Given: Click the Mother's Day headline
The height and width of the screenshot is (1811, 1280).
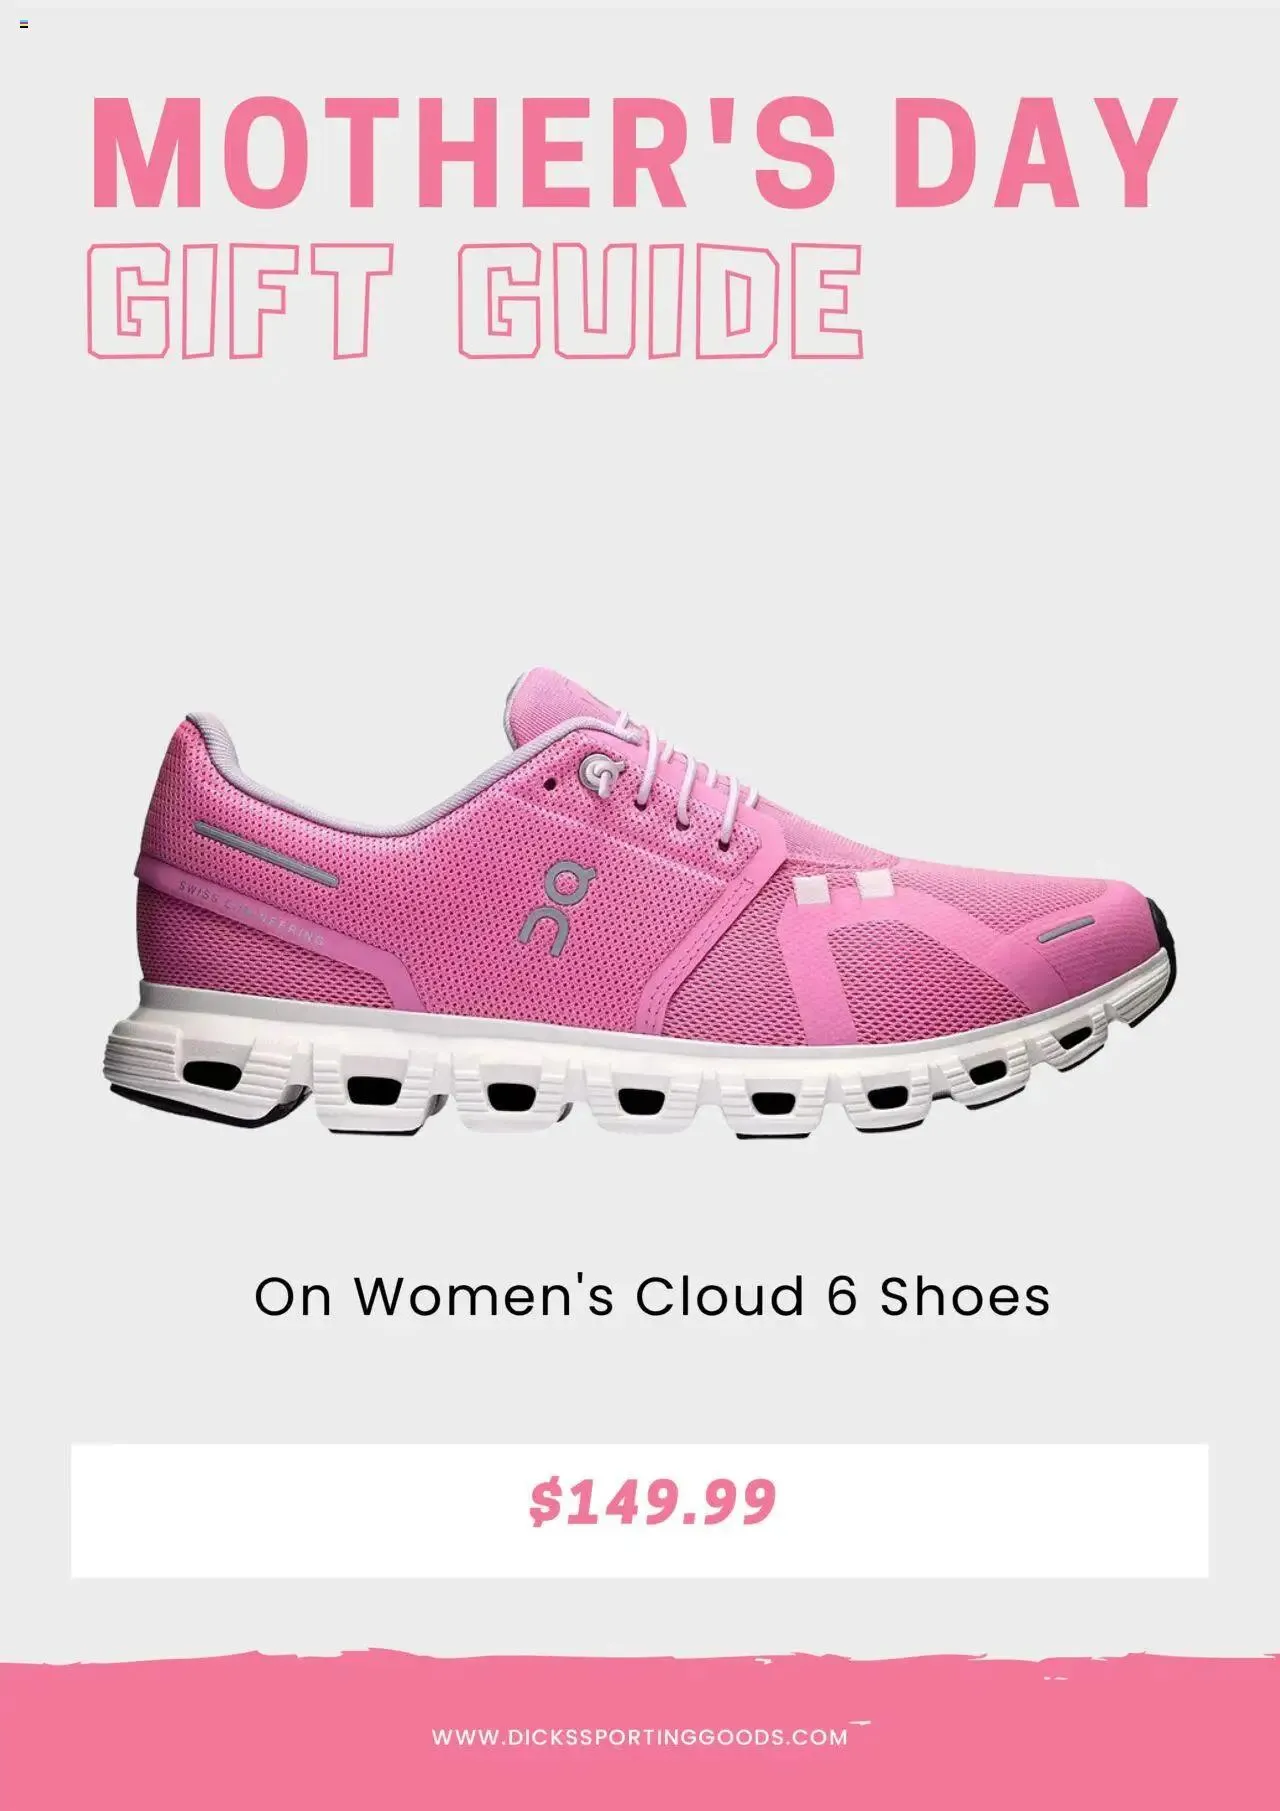Looking at the screenshot, I should 635,152.
